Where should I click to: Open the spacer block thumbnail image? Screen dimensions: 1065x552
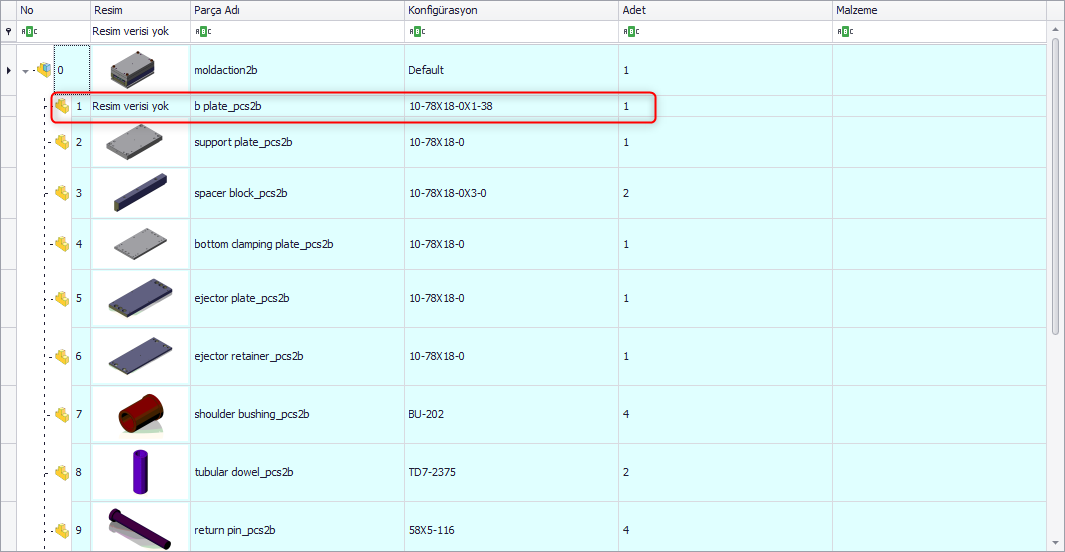[x=141, y=192]
